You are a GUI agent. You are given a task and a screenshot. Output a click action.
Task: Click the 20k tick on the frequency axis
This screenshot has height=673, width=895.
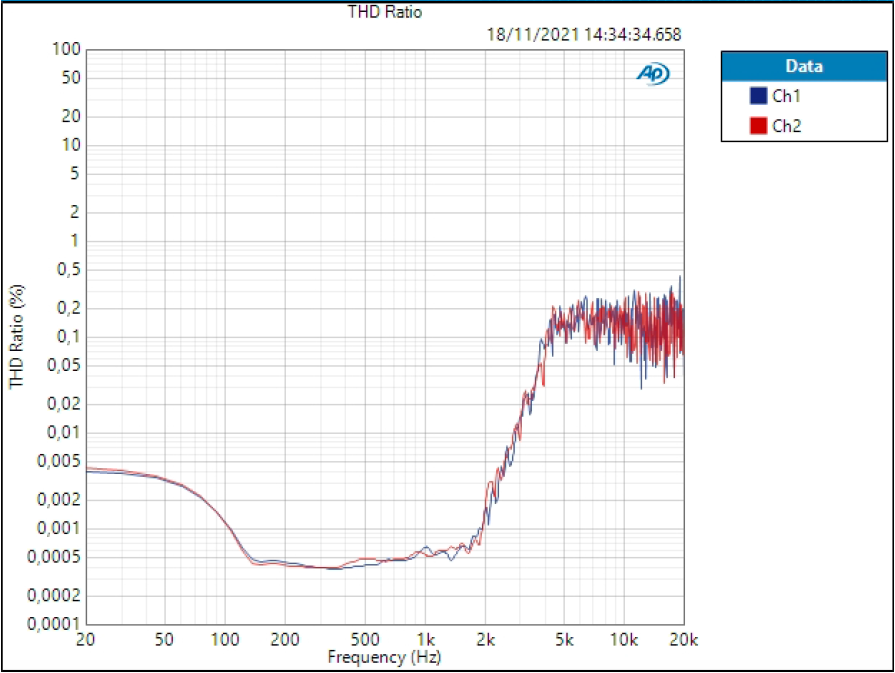click(x=684, y=639)
